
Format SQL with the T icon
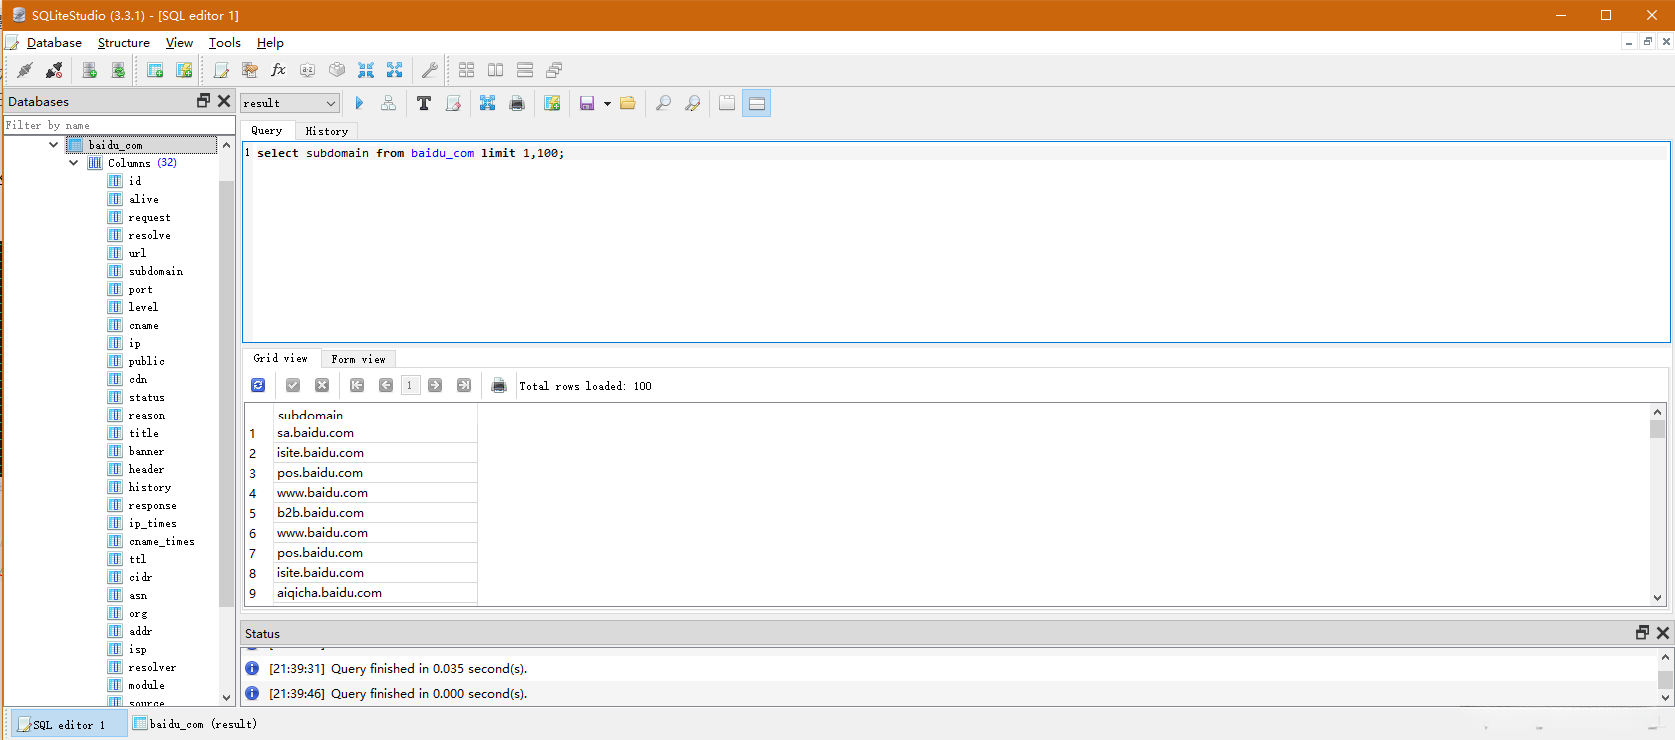pyautogui.click(x=424, y=103)
